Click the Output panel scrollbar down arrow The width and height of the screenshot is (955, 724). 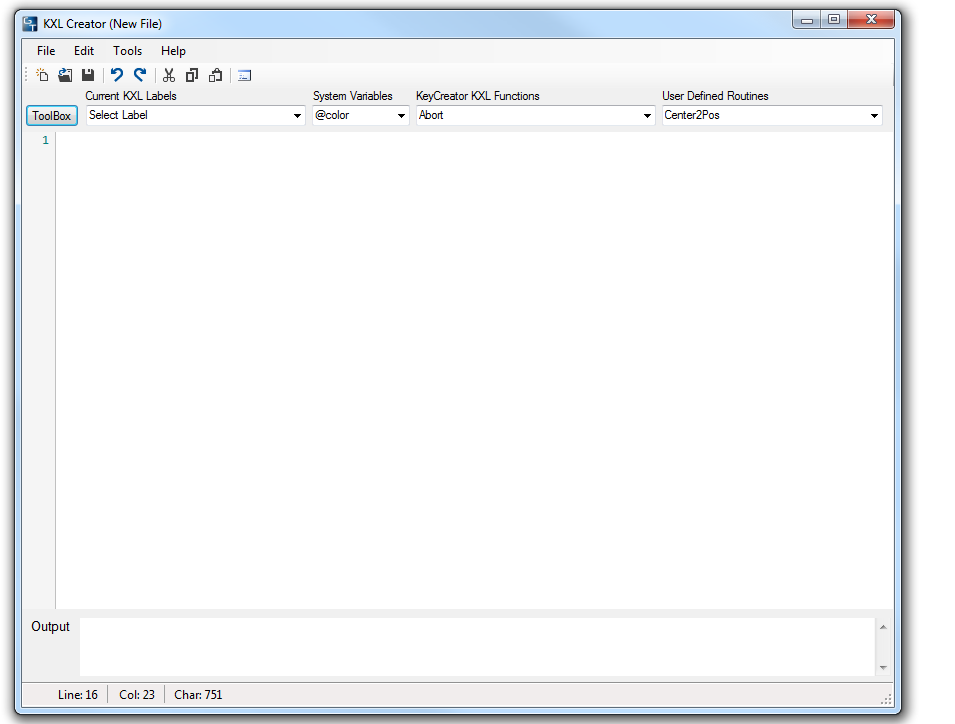tap(883, 667)
